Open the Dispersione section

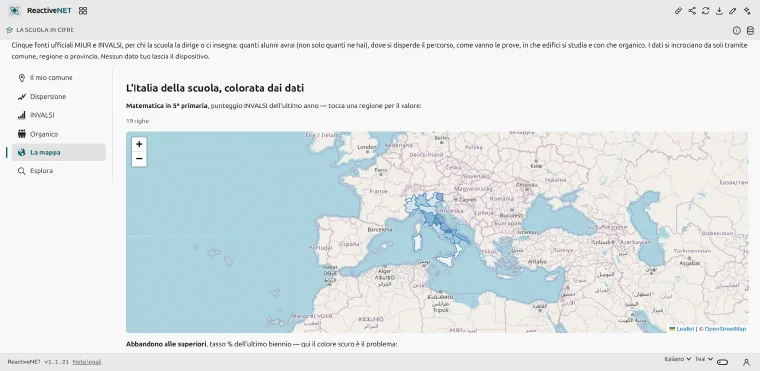pos(59,97)
